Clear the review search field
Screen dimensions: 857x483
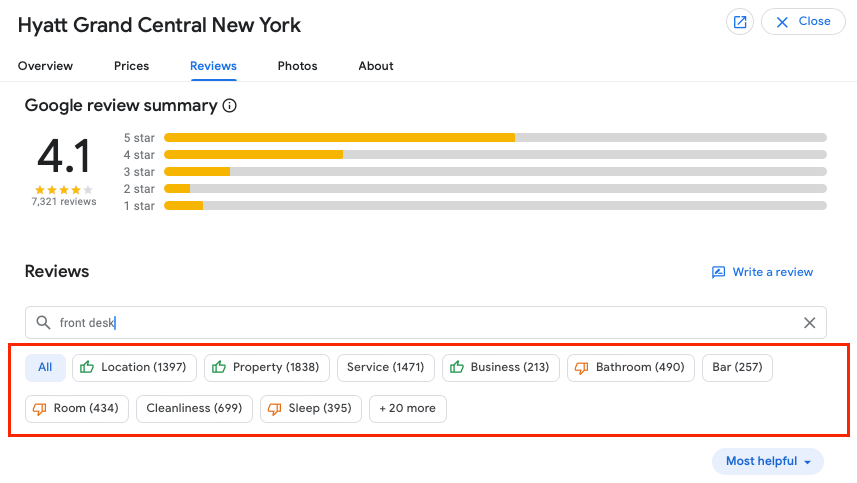tap(809, 323)
